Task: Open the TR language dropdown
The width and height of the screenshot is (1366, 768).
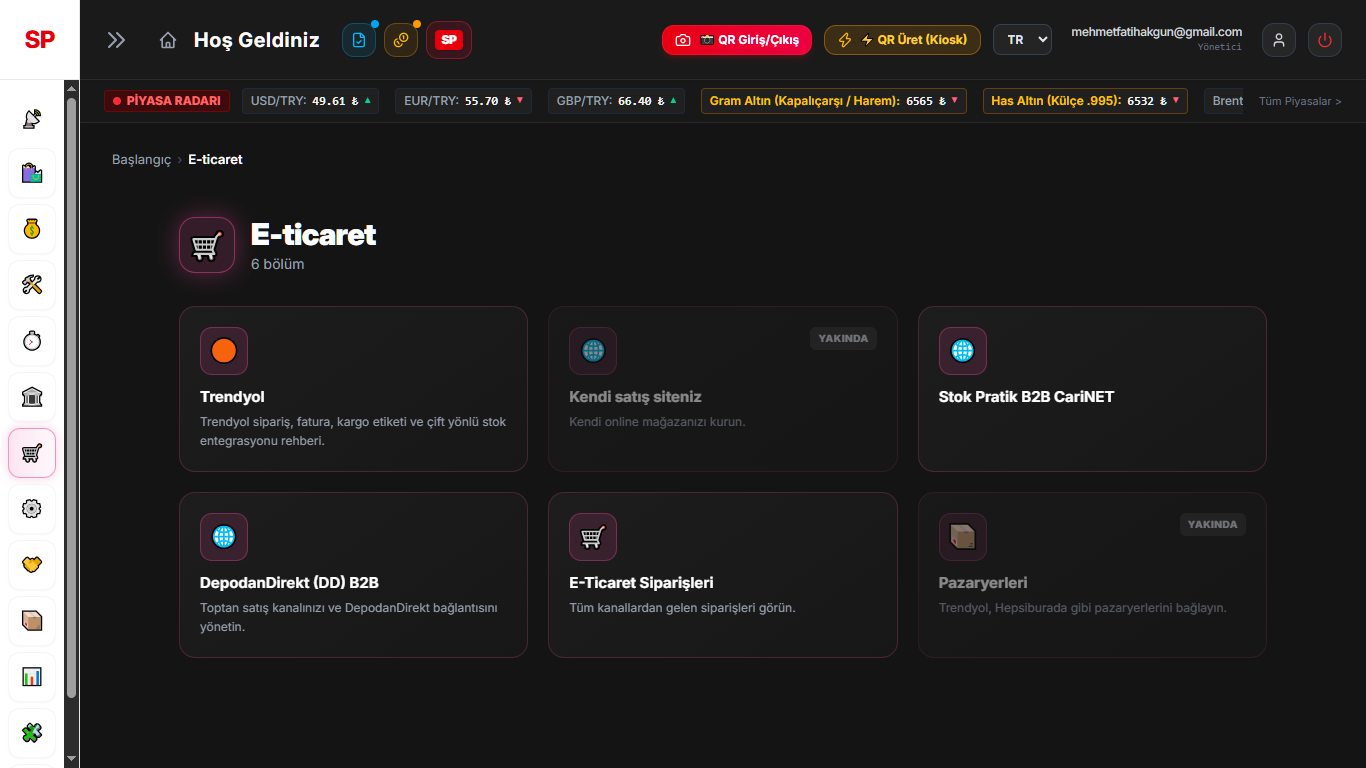Action: click(1022, 40)
